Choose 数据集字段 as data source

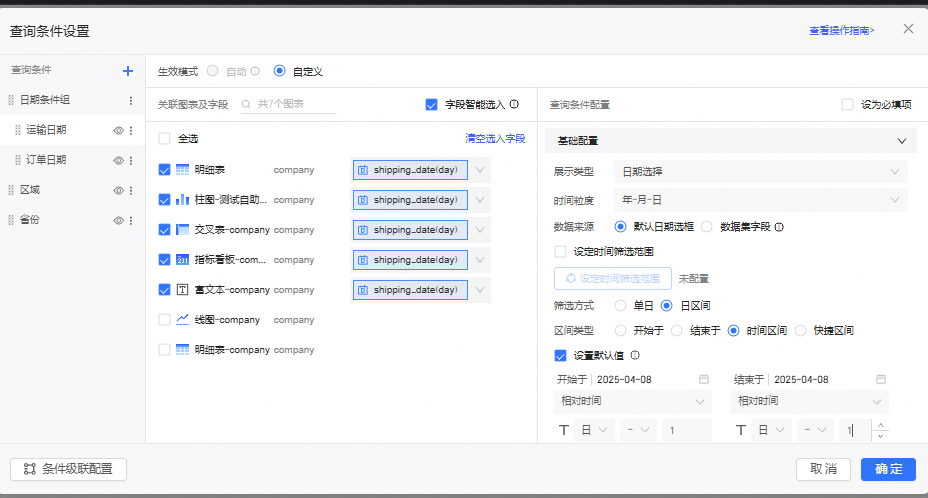(x=707, y=227)
